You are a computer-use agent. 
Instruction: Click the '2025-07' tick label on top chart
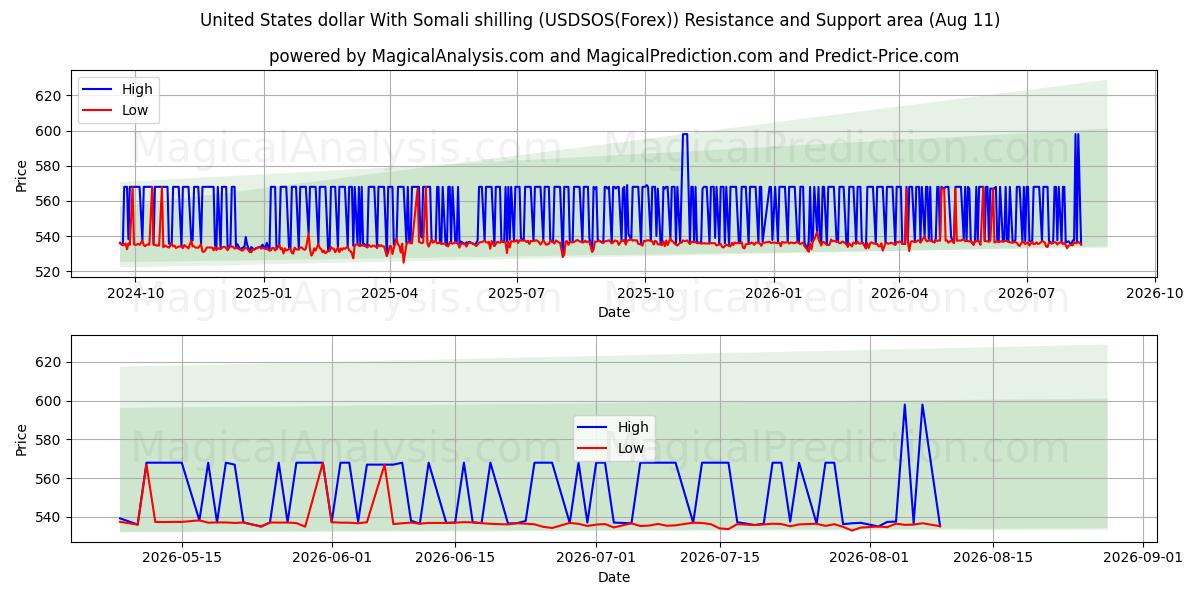click(516, 293)
